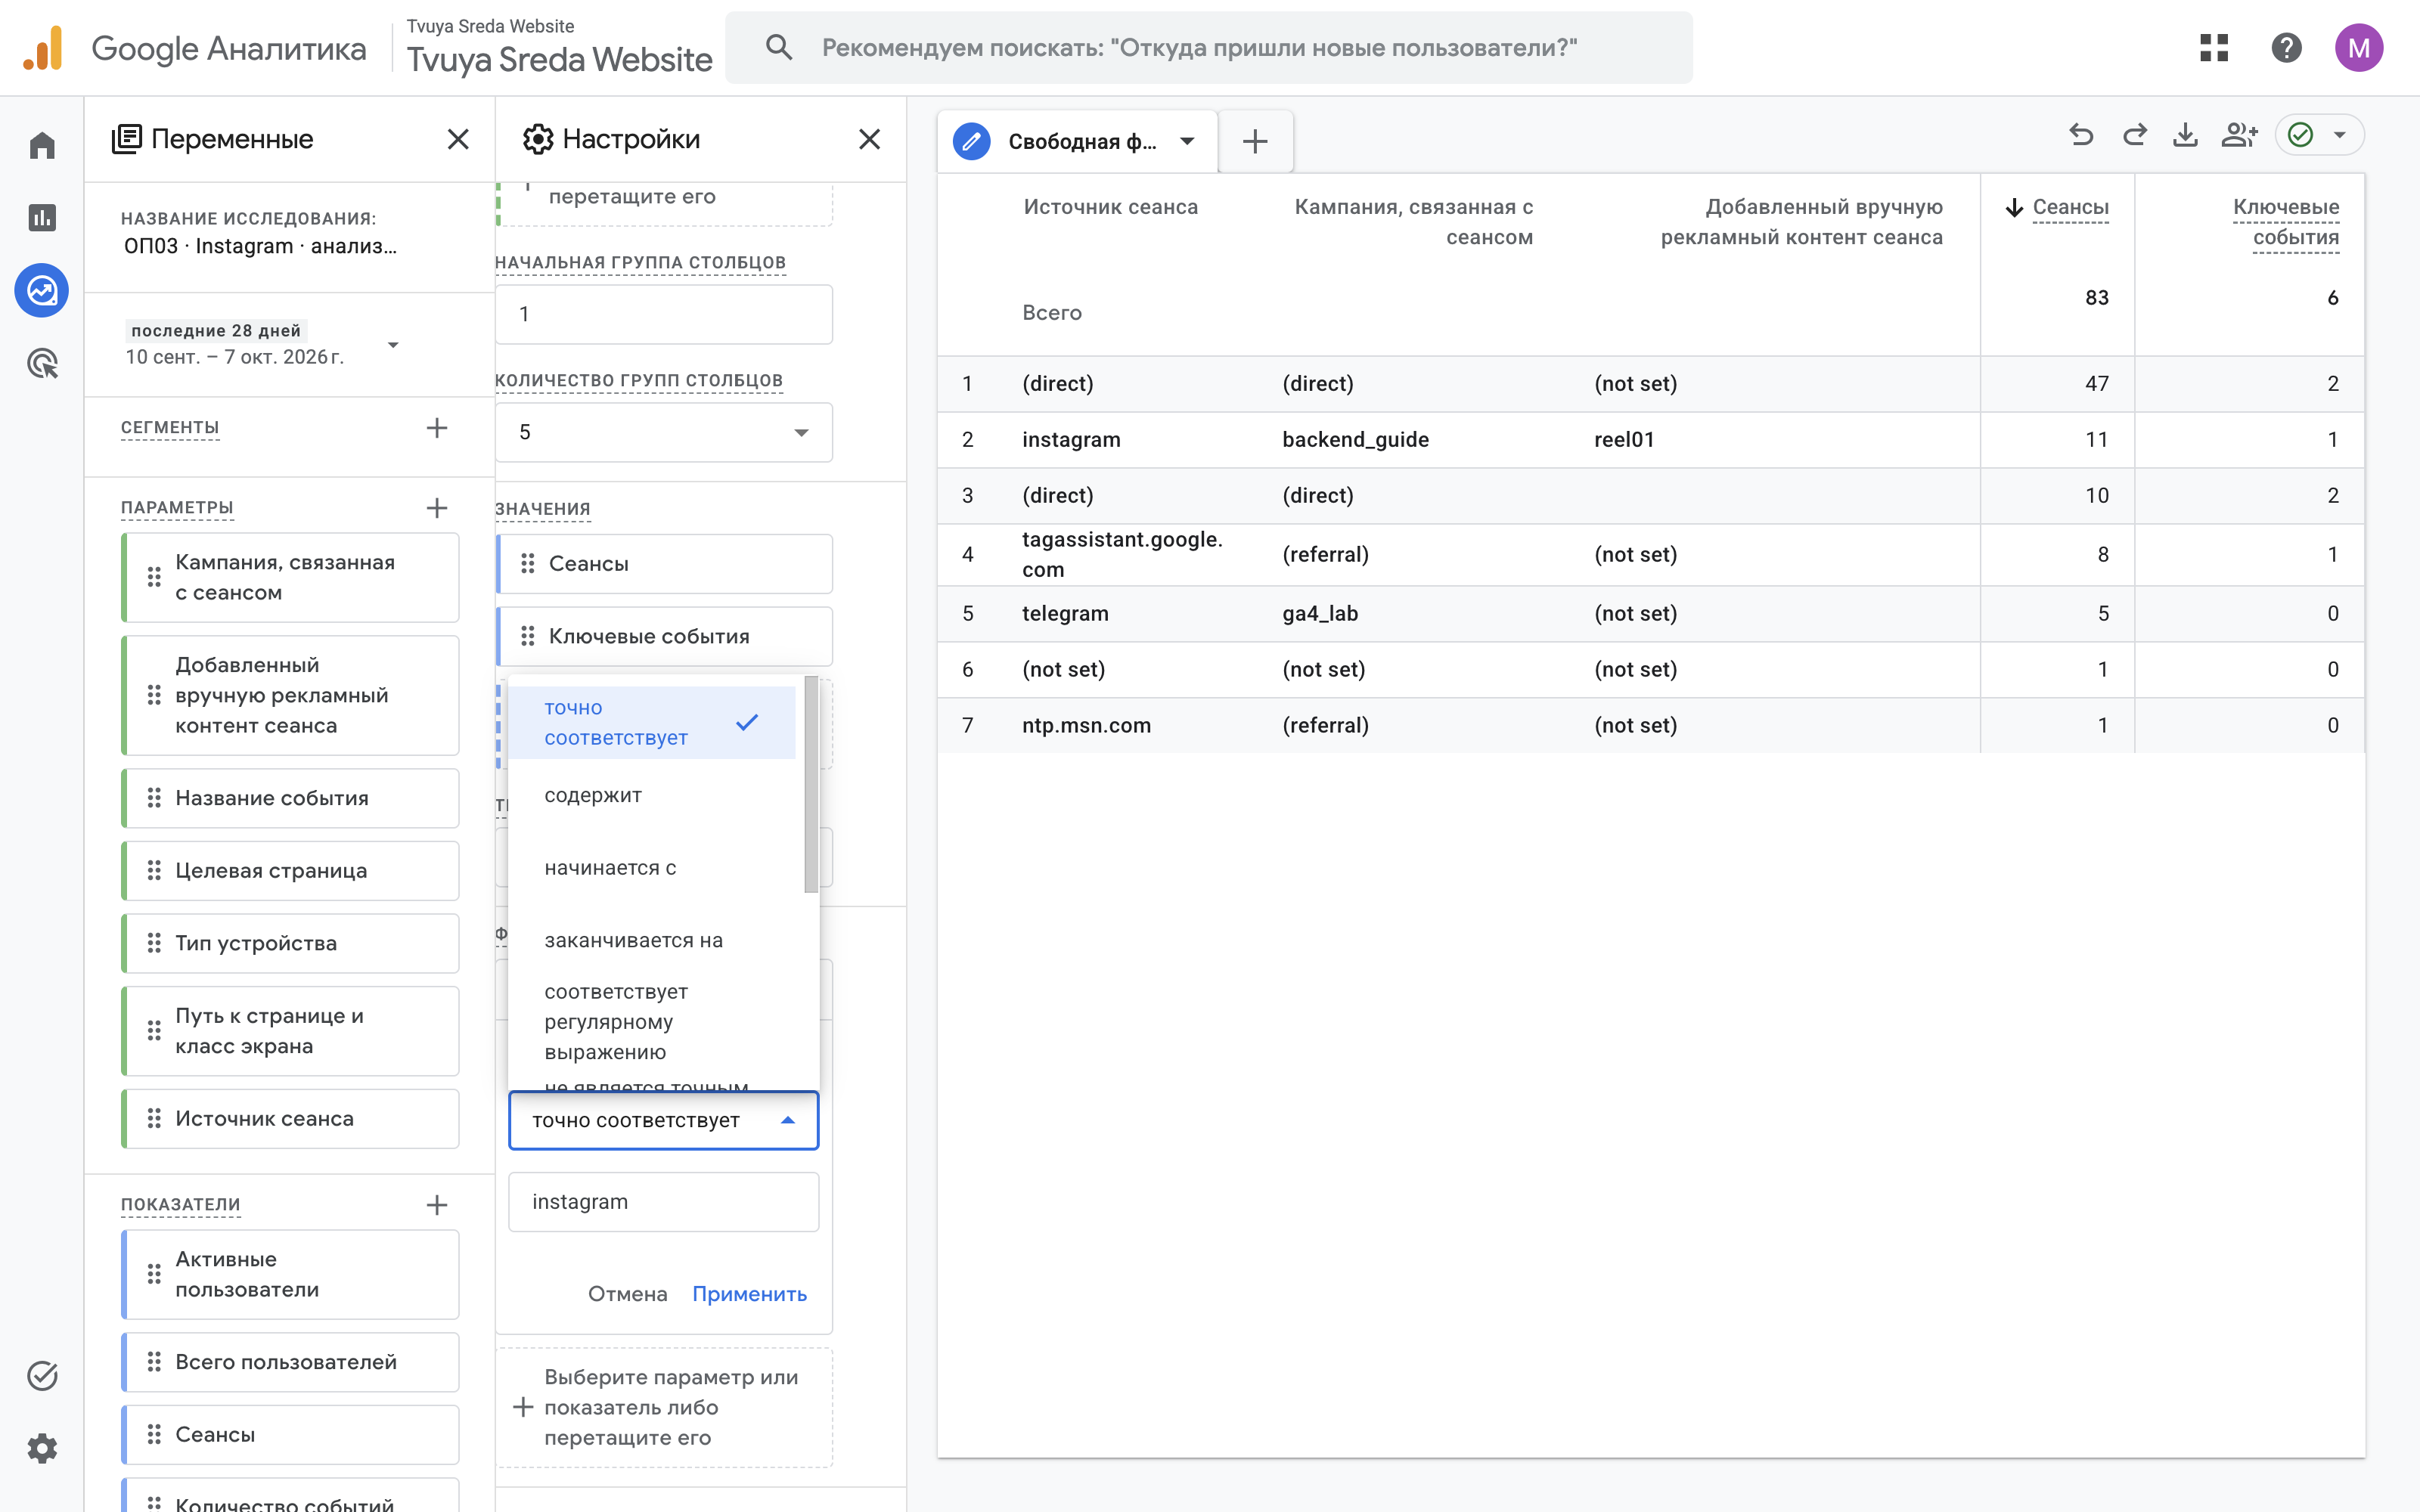
Task: Download the exploration via download icon
Action: coord(2186,135)
